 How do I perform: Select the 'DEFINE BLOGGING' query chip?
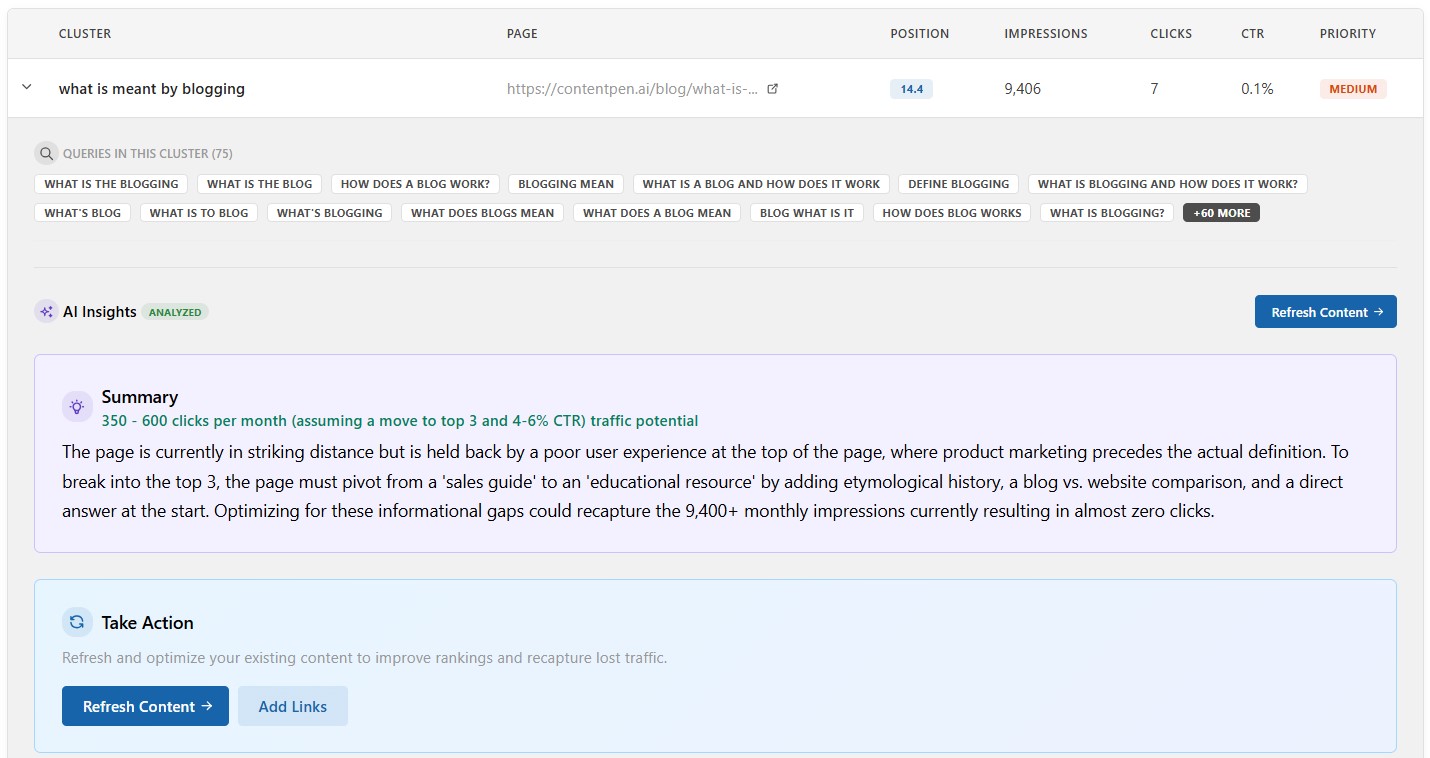(958, 184)
